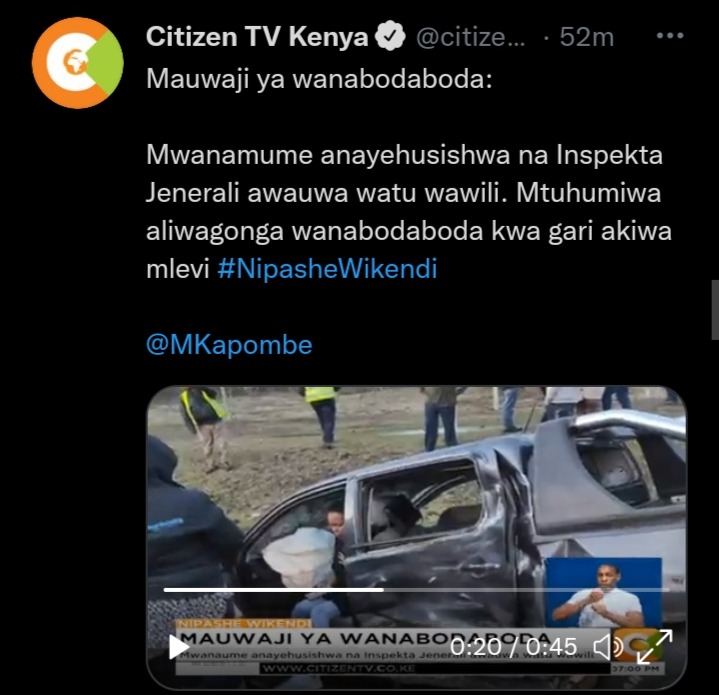Open the tweet's 52m timestamp
This screenshot has width=719, height=695.
pos(586,37)
